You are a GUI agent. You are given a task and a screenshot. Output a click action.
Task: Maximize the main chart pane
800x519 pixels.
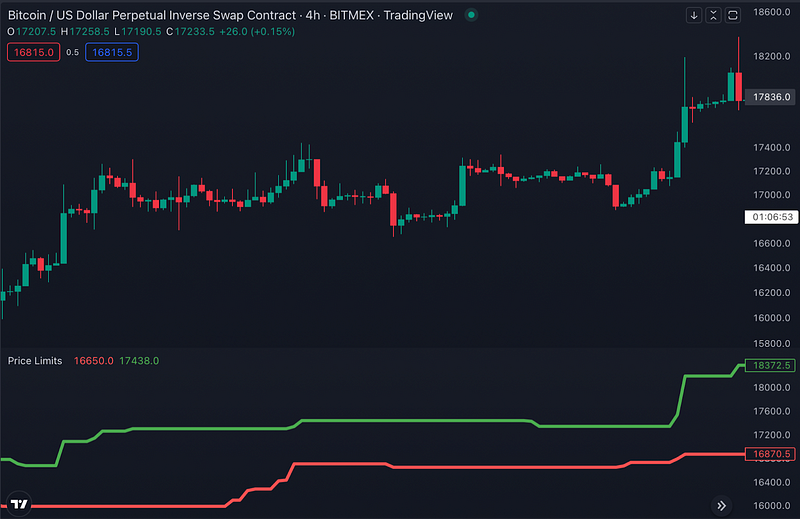tap(733, 15)
